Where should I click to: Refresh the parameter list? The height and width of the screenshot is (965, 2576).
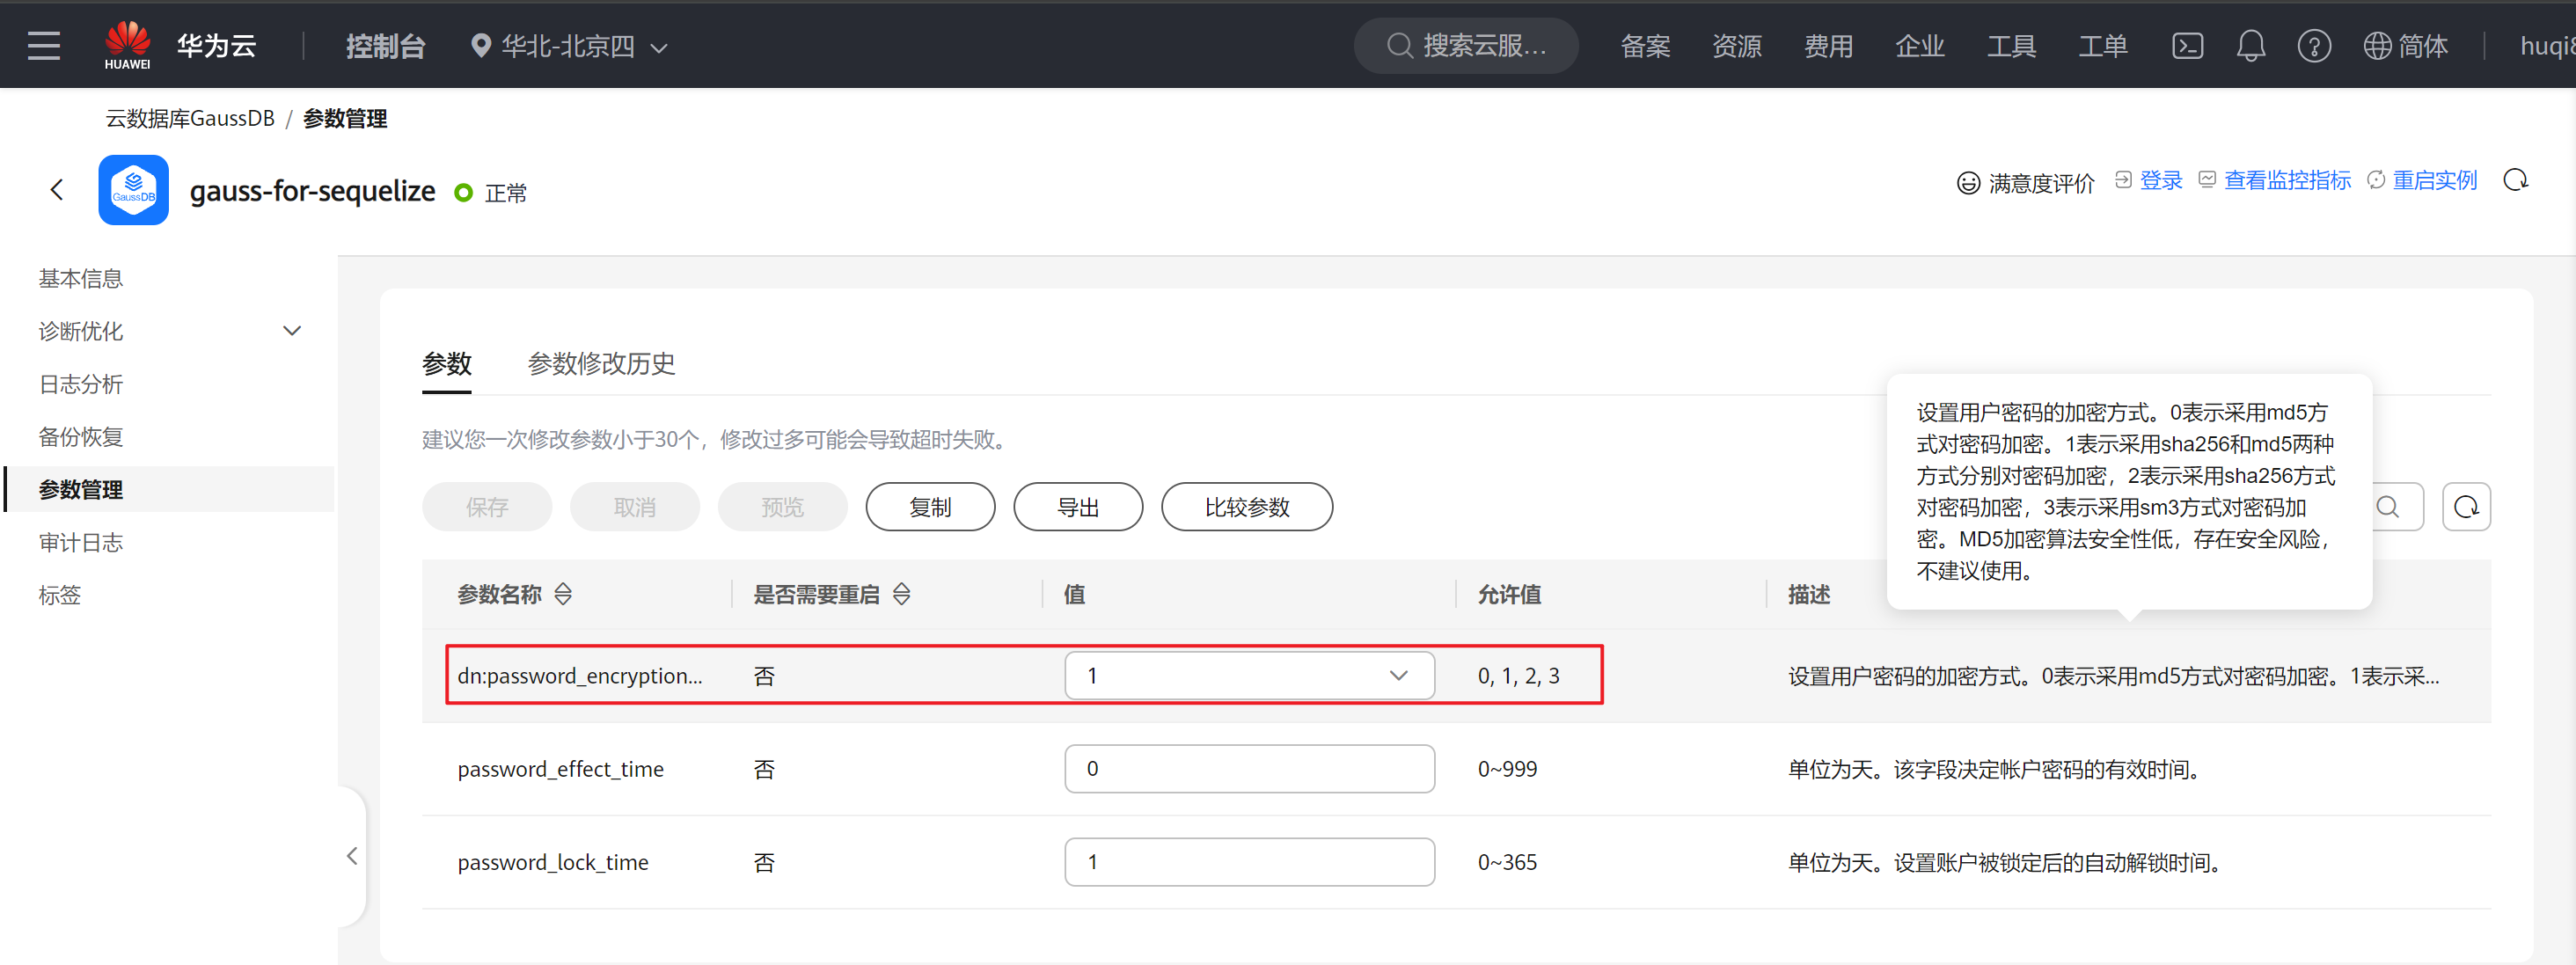[2466, 507]
